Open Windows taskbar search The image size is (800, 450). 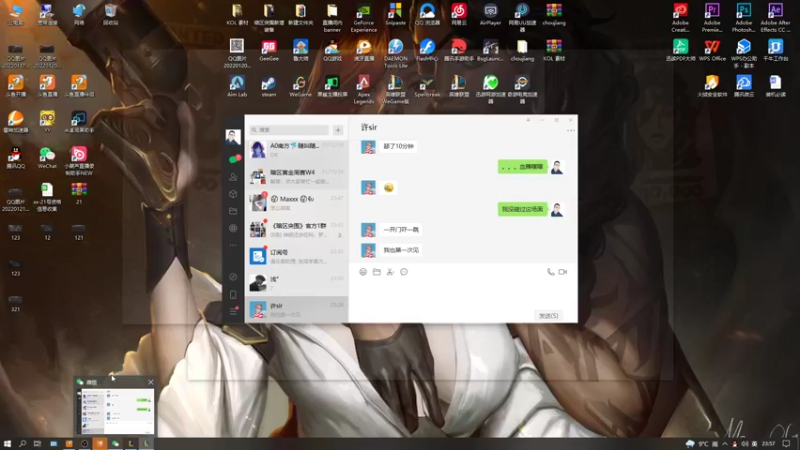(22, 443)
